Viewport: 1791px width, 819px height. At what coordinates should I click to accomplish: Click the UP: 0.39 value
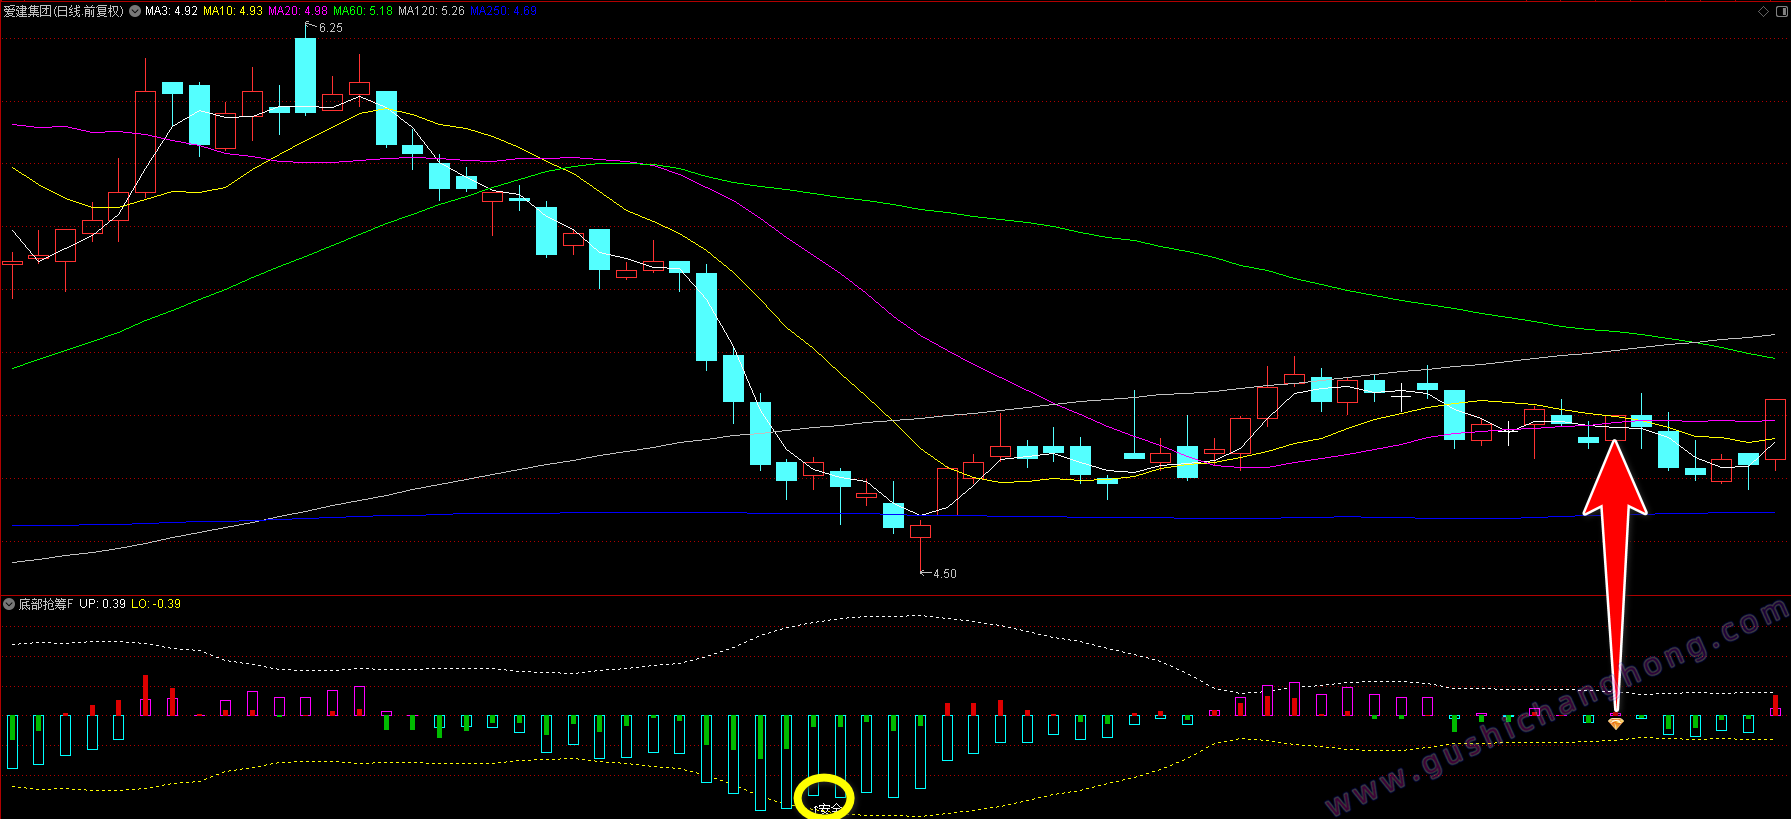(103, 604)
